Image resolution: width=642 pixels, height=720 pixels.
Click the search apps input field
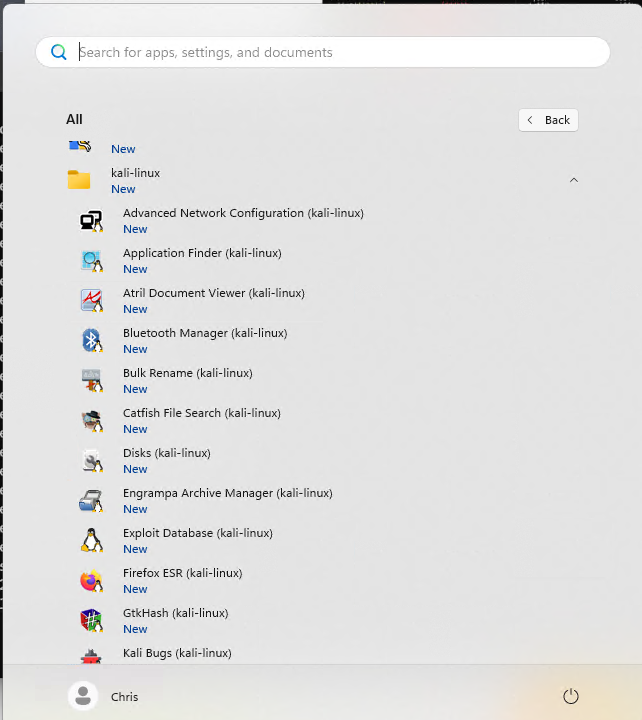(x=323, y=52)
